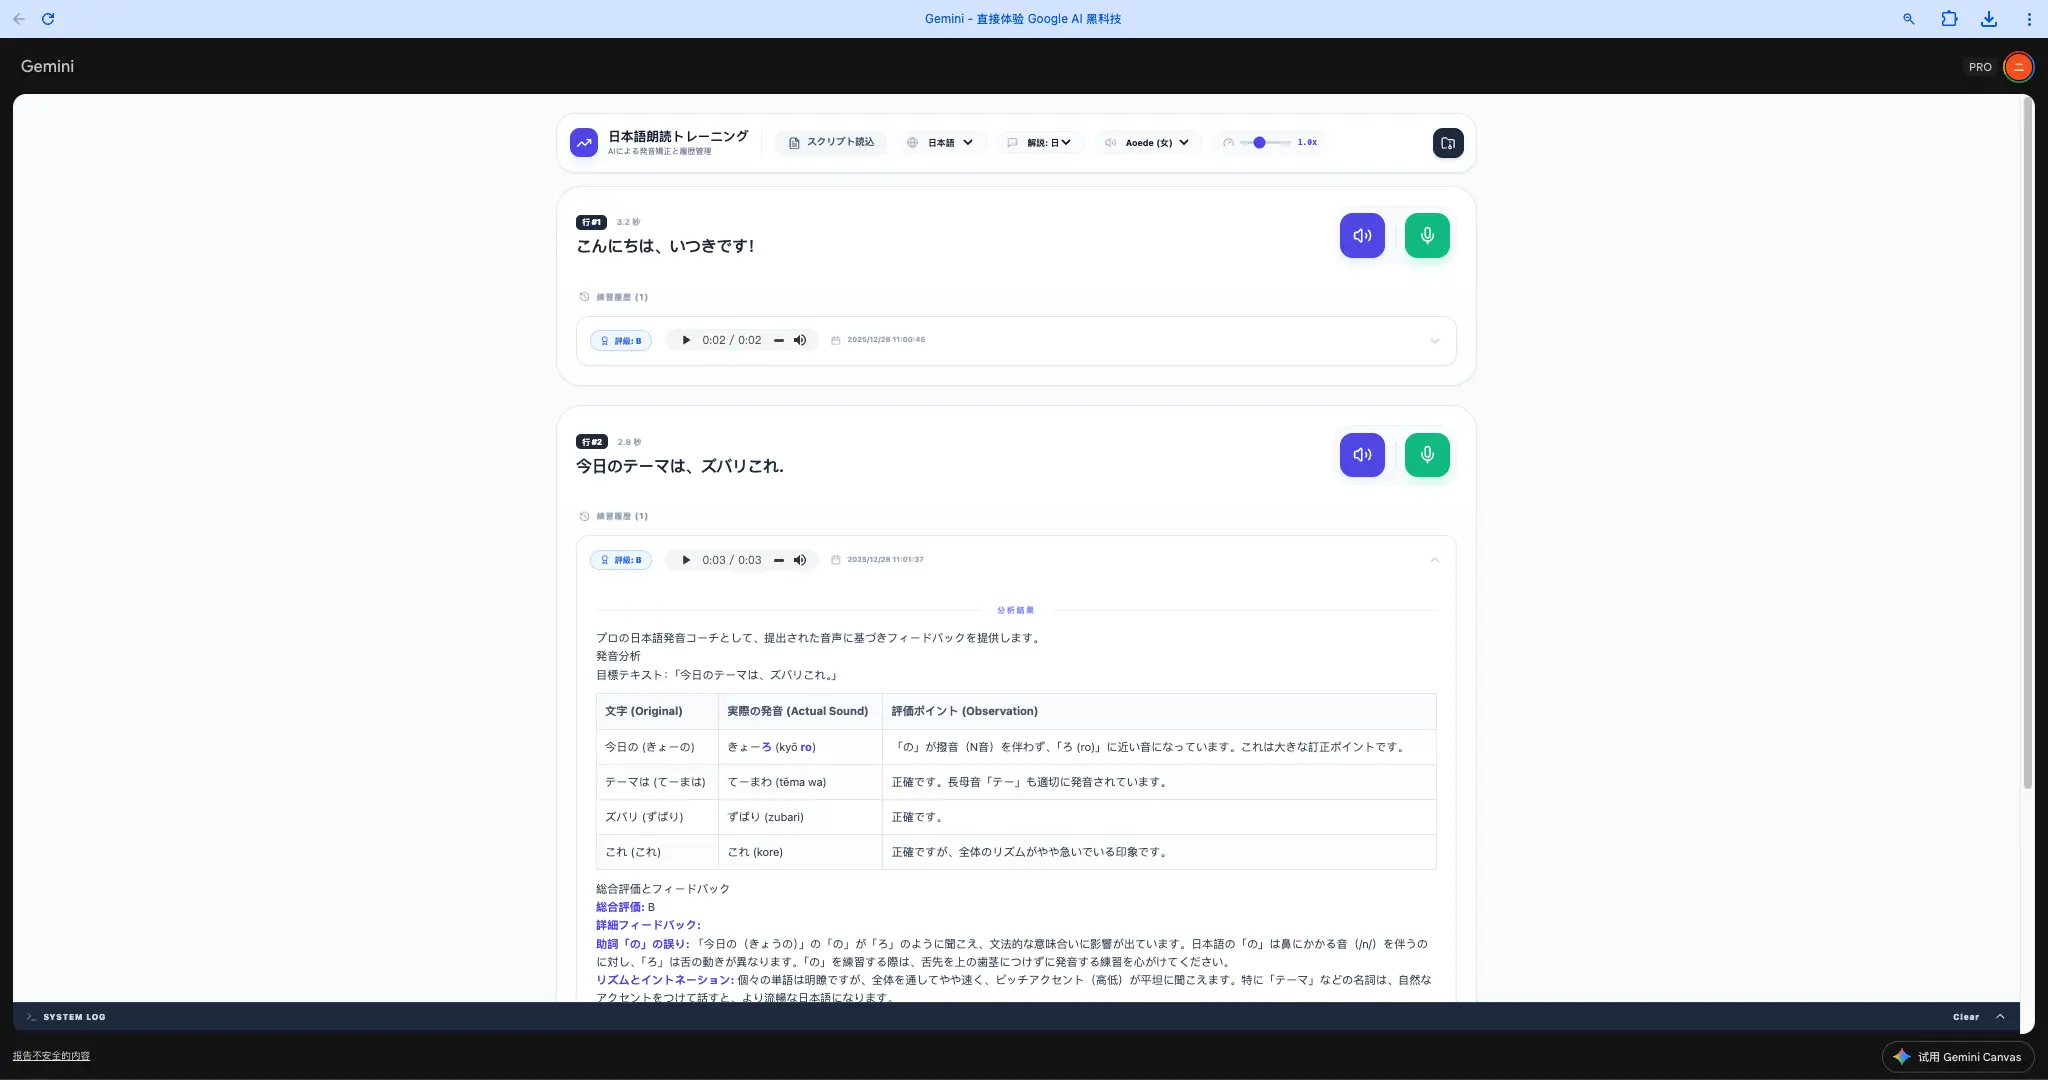
Task: Start recording with line #1 microphone button
Action: (x=1427, y=236)
